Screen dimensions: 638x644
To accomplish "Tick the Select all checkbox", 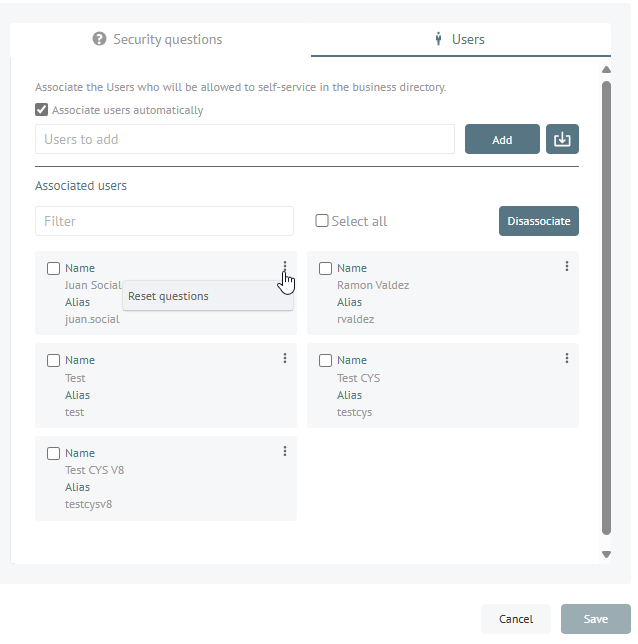I will point(322,221).
